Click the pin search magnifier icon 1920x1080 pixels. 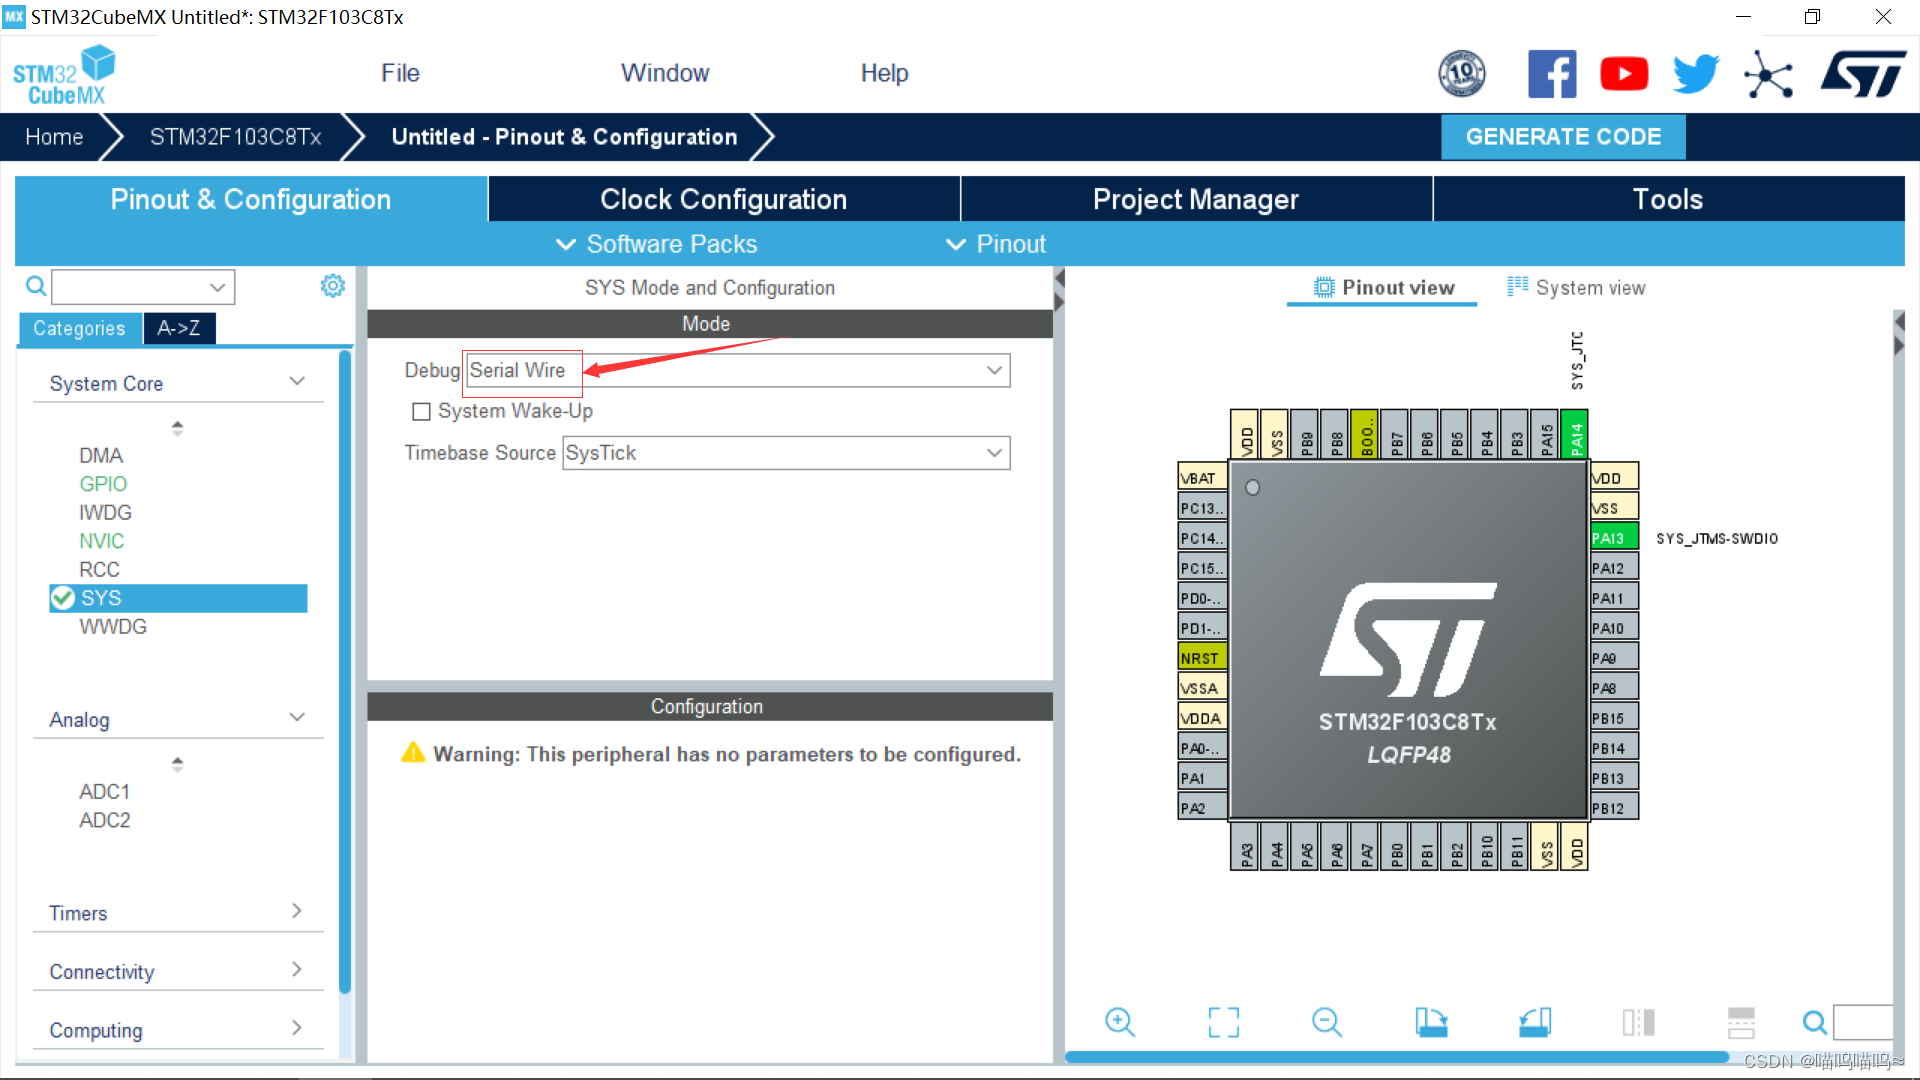(1814, 1022)
